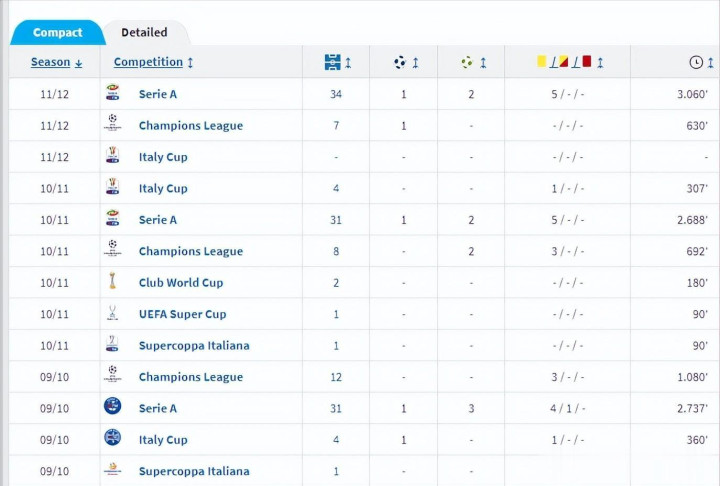Click UEFA Super Cup logo icon

coord(113,314)
